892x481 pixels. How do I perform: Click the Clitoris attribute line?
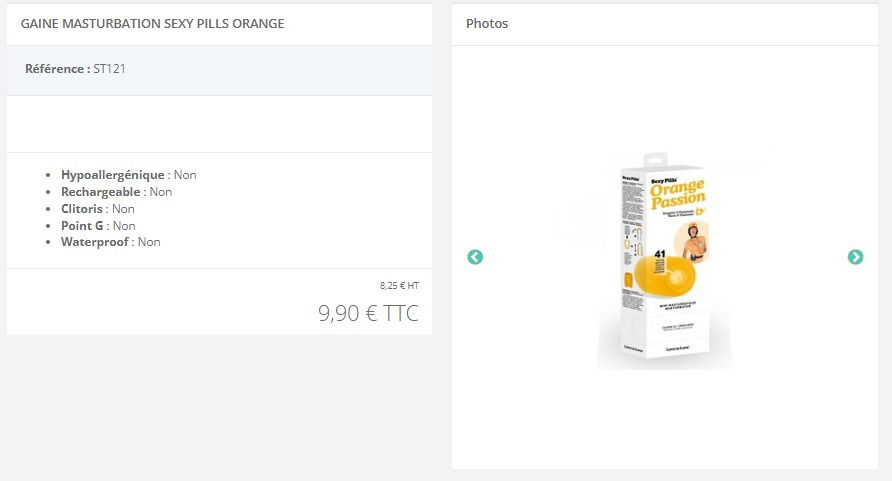point(98,209)
